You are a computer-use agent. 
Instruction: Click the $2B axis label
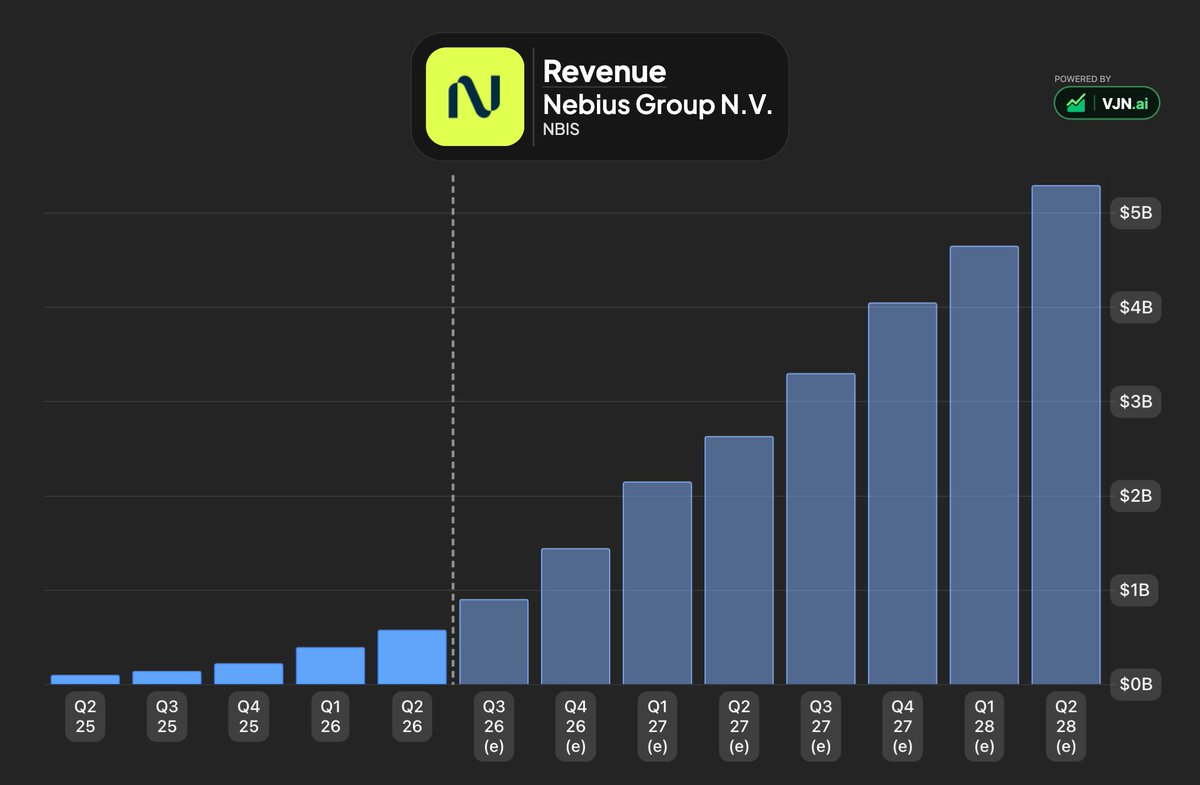pos(1136,496)
